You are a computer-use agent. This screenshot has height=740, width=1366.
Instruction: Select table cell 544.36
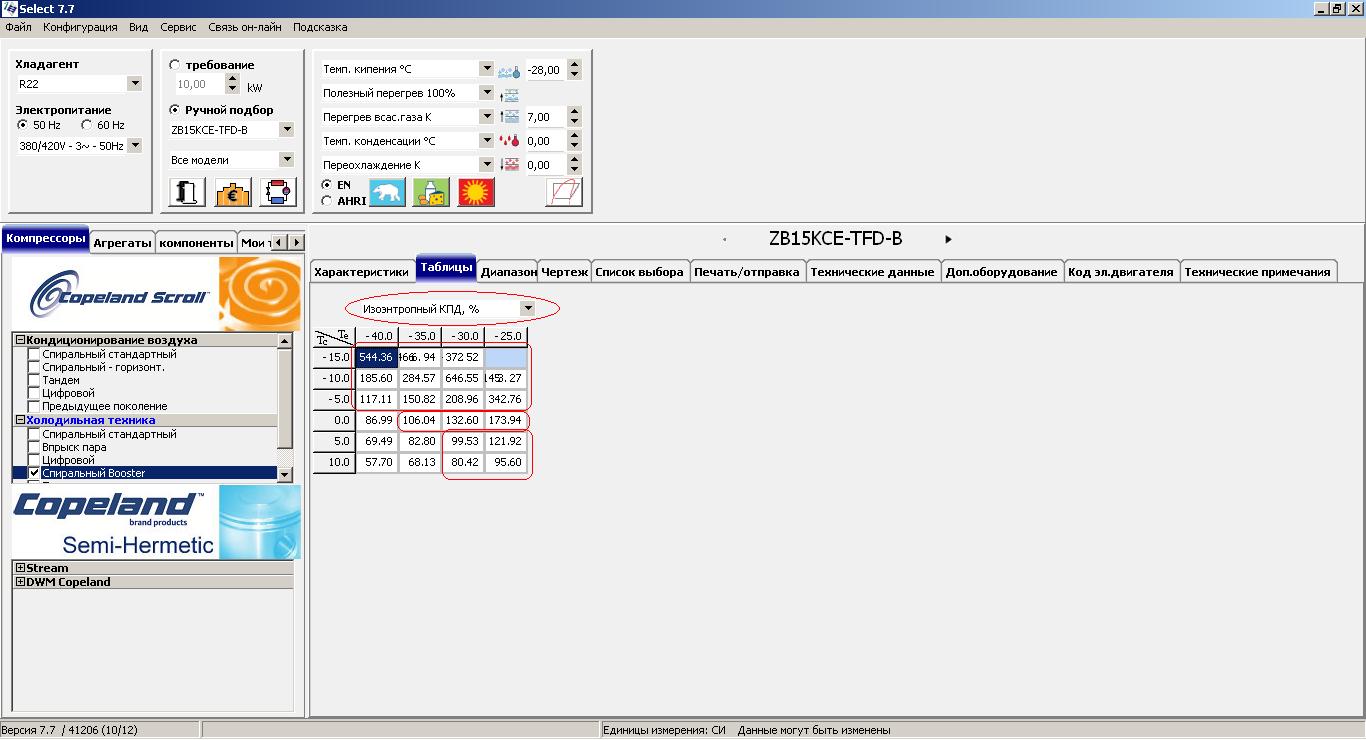tap(376, 357)
